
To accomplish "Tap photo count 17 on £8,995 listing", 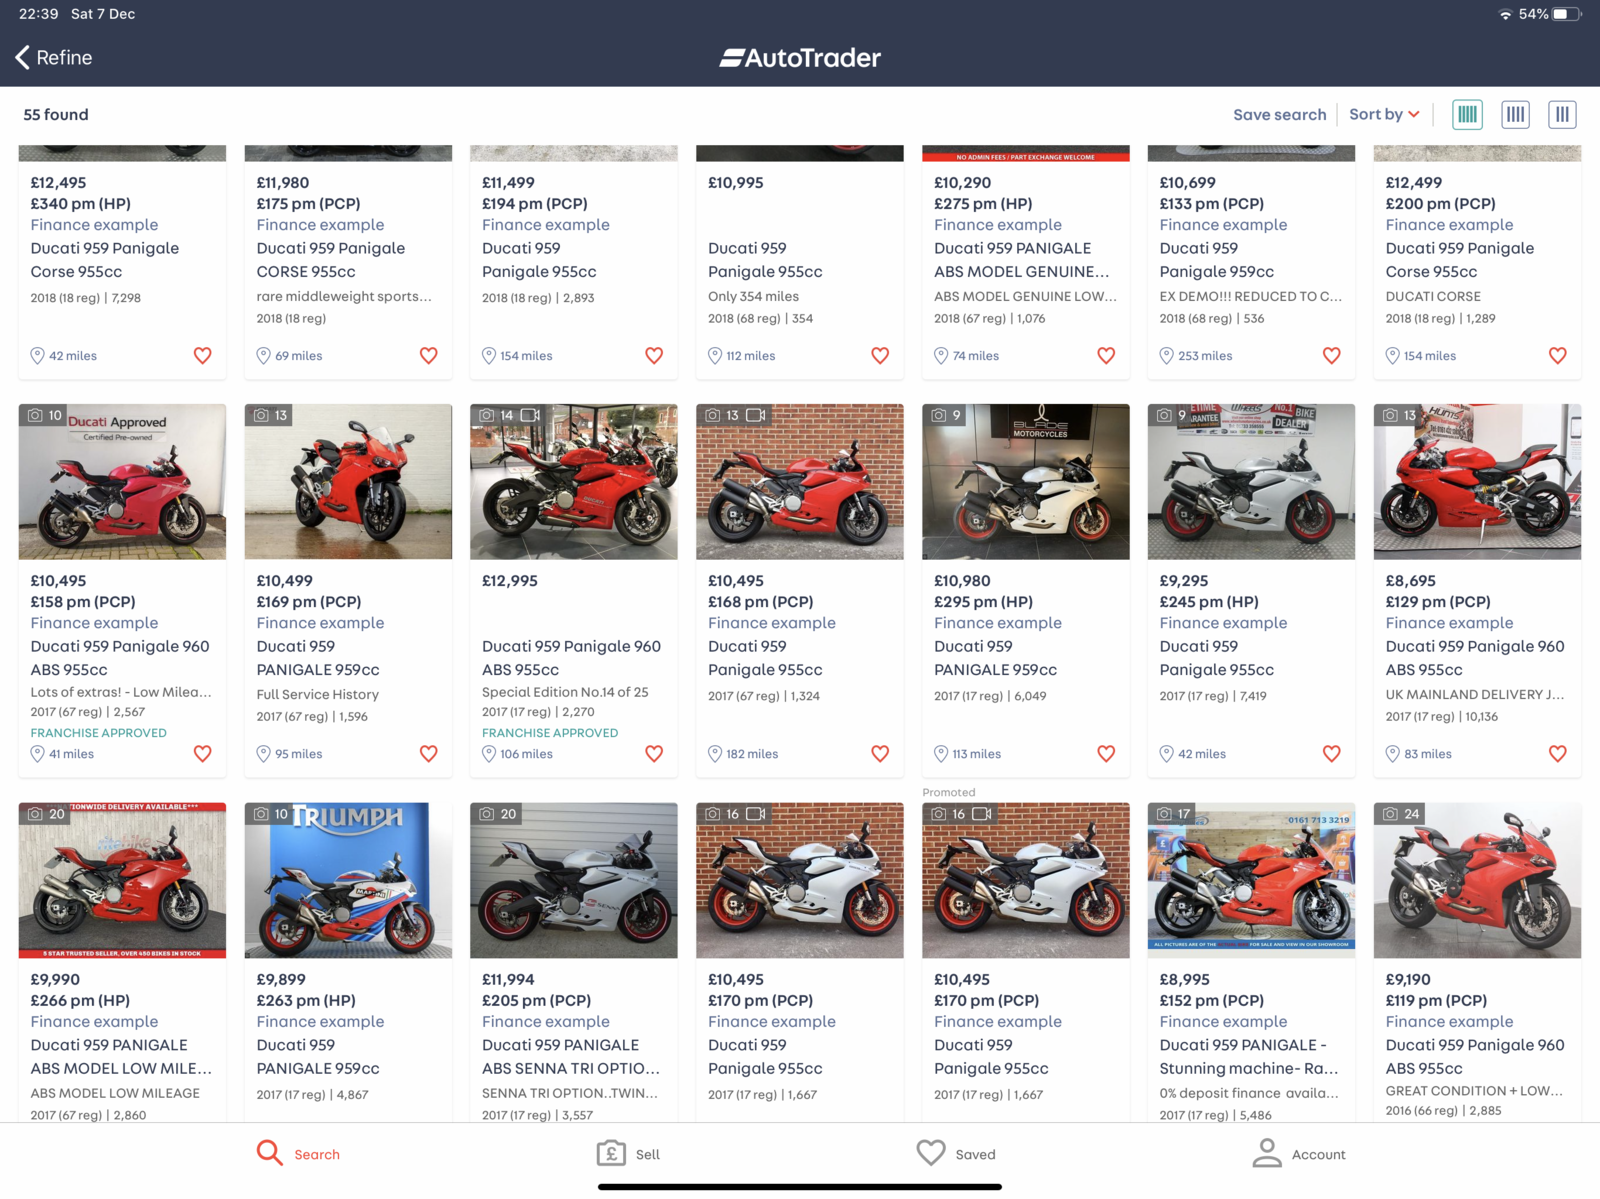I will coord(1174,814).
